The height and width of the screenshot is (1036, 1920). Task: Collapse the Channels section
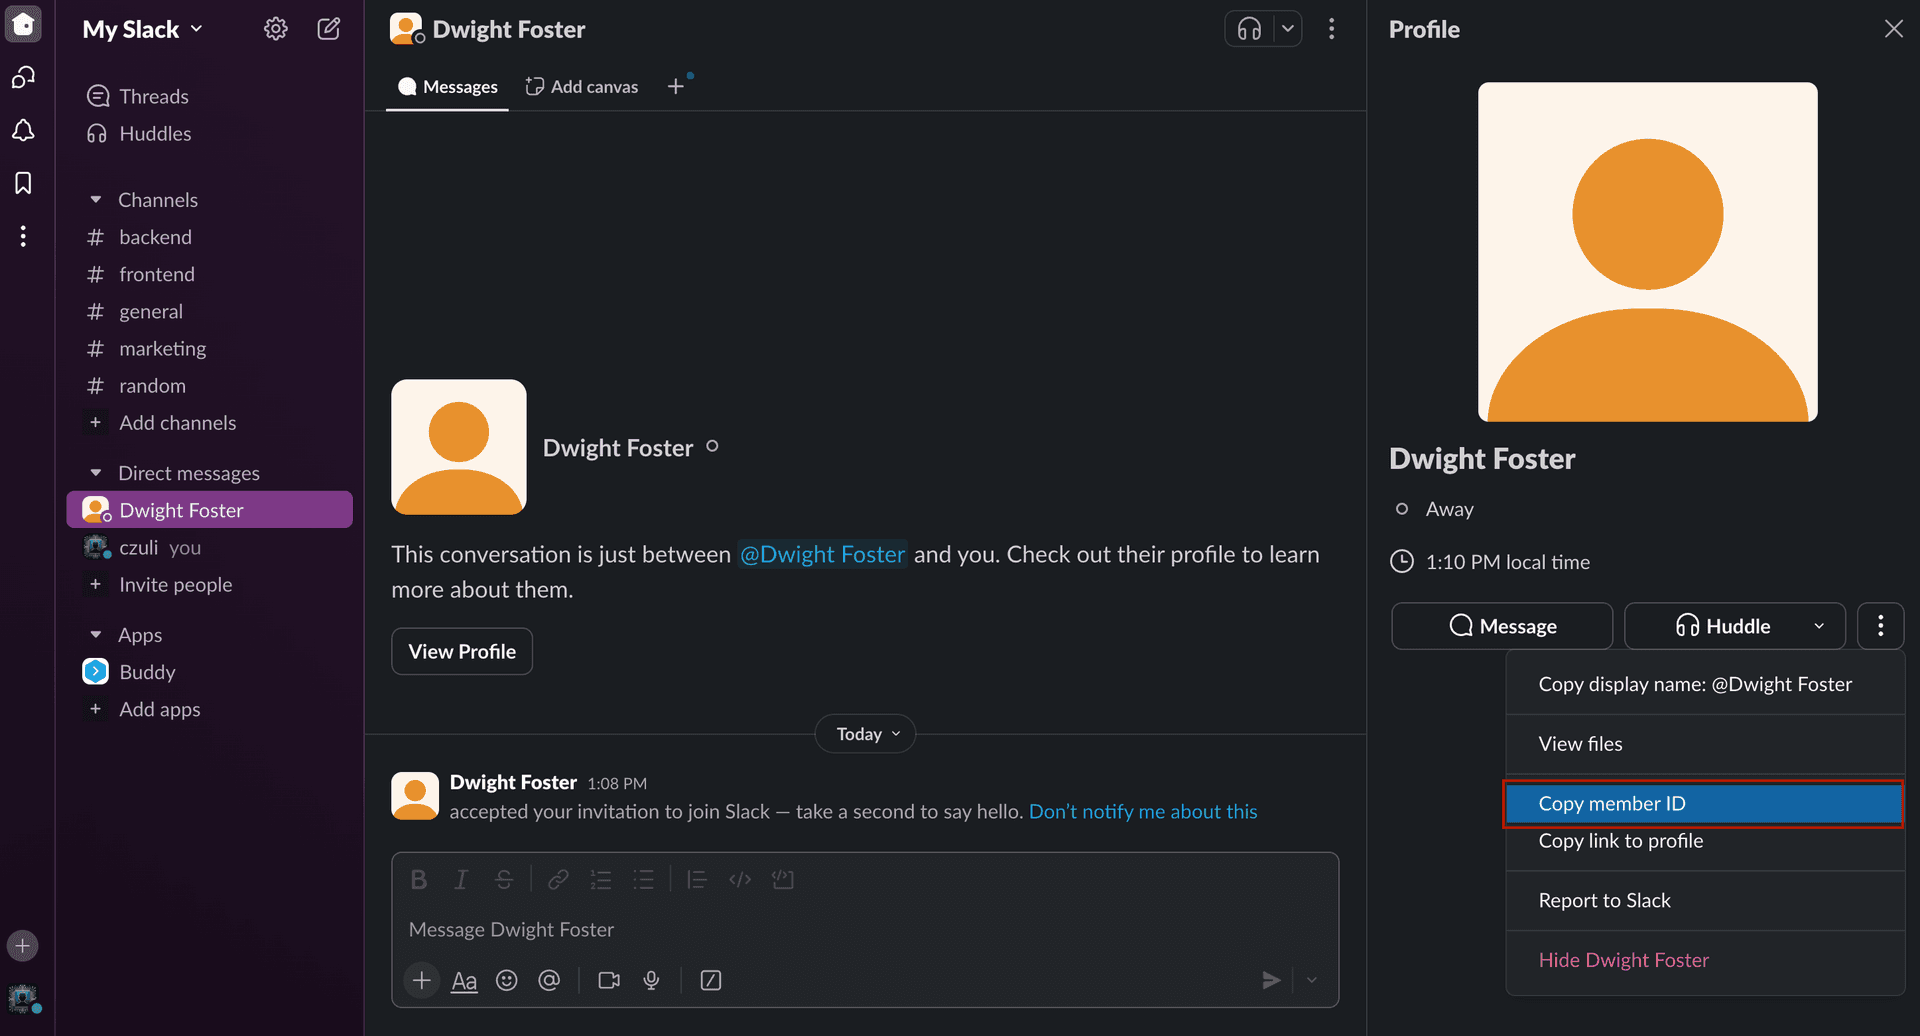pyautogui.click(x=96, y=200)
